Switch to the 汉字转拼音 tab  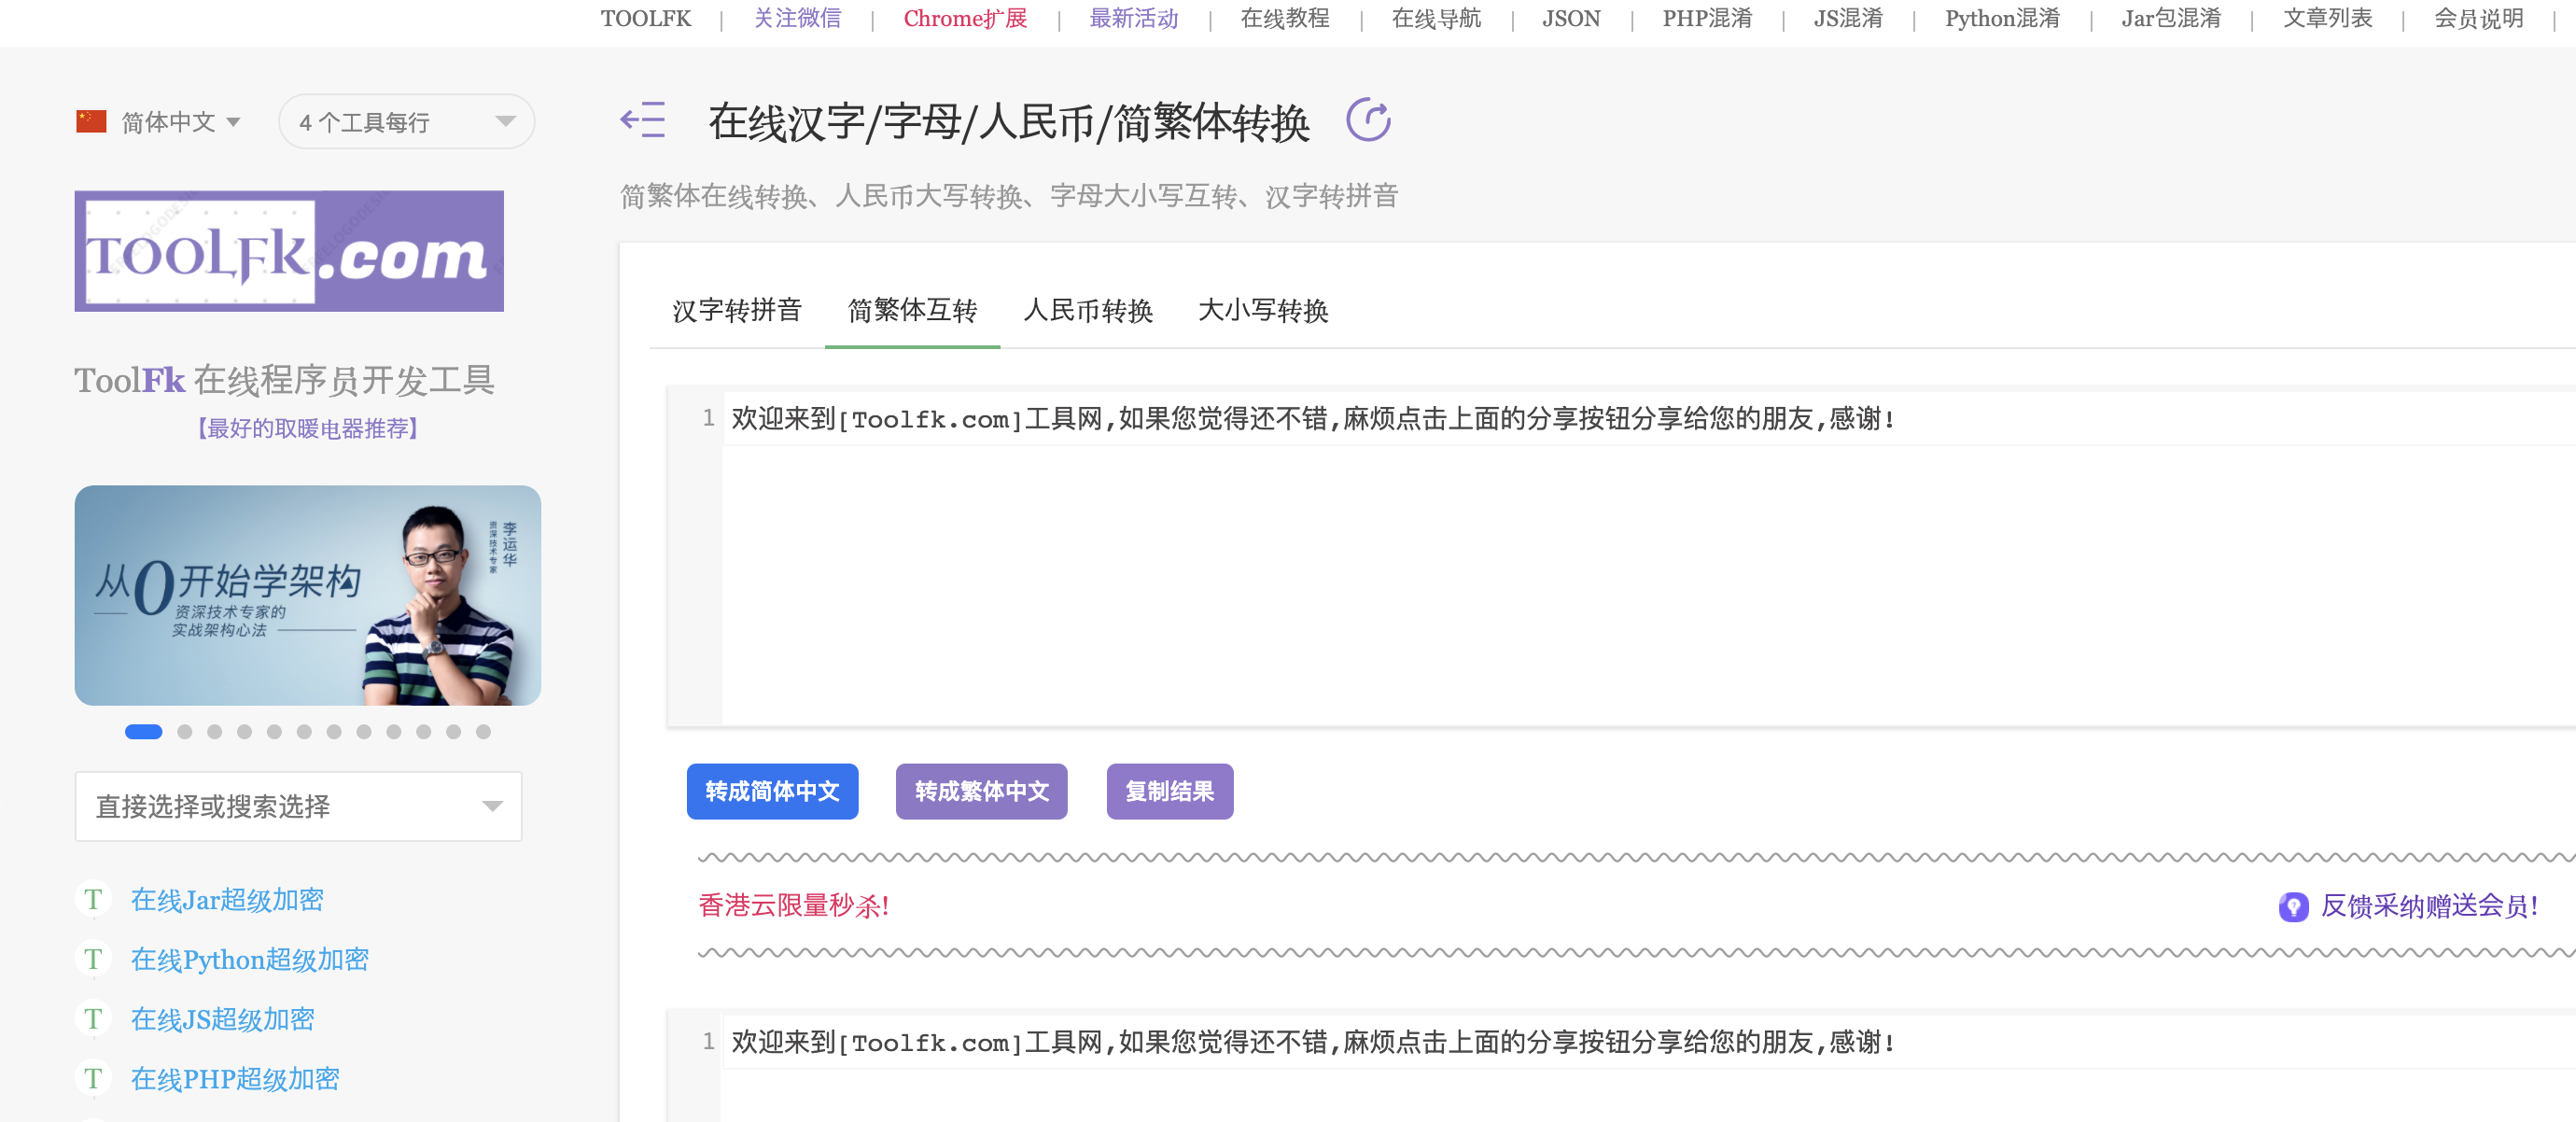coord(737,311)
